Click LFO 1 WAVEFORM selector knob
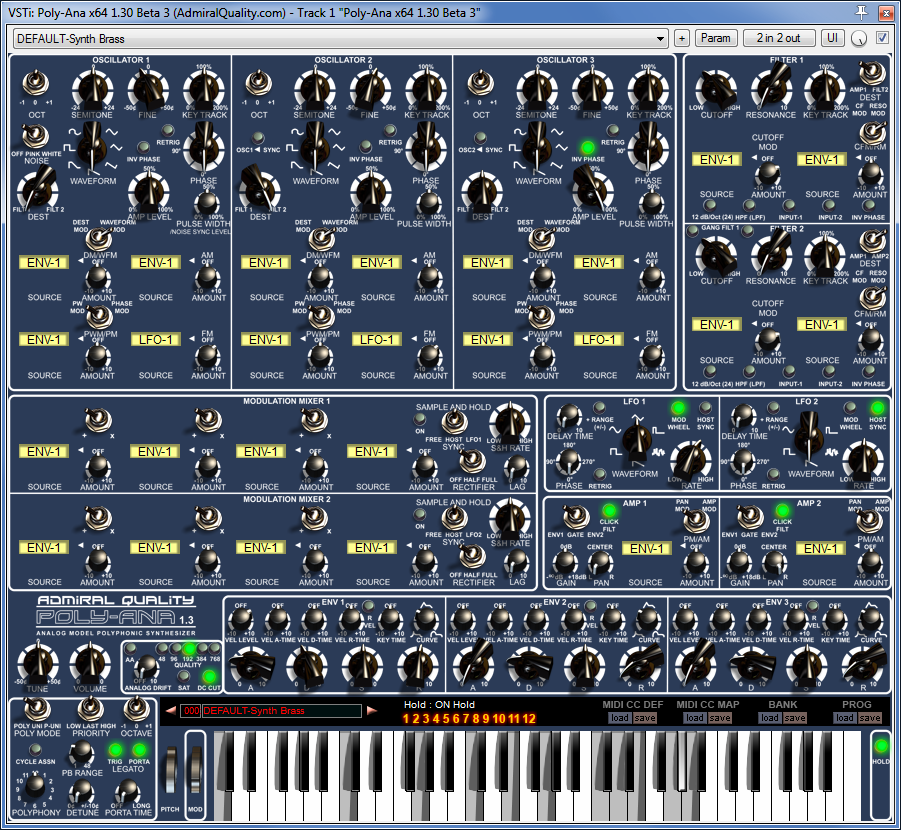 click(636, 441)
